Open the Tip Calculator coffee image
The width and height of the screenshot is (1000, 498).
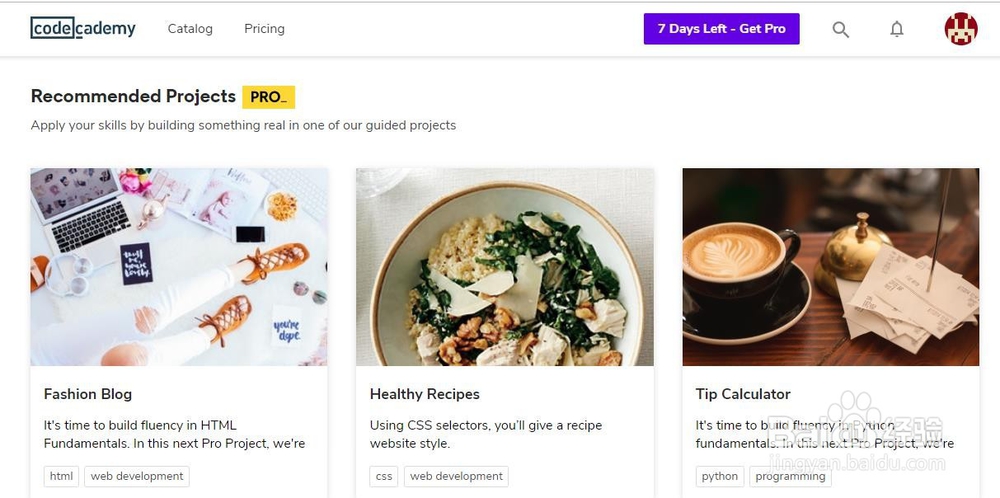click(831, 266)
